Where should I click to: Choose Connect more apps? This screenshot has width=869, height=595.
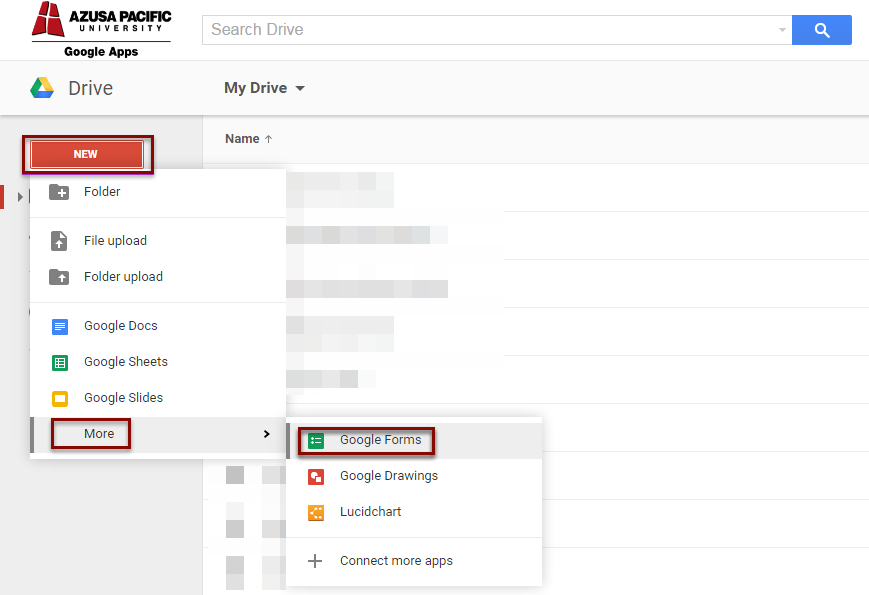tap(414, 561)
